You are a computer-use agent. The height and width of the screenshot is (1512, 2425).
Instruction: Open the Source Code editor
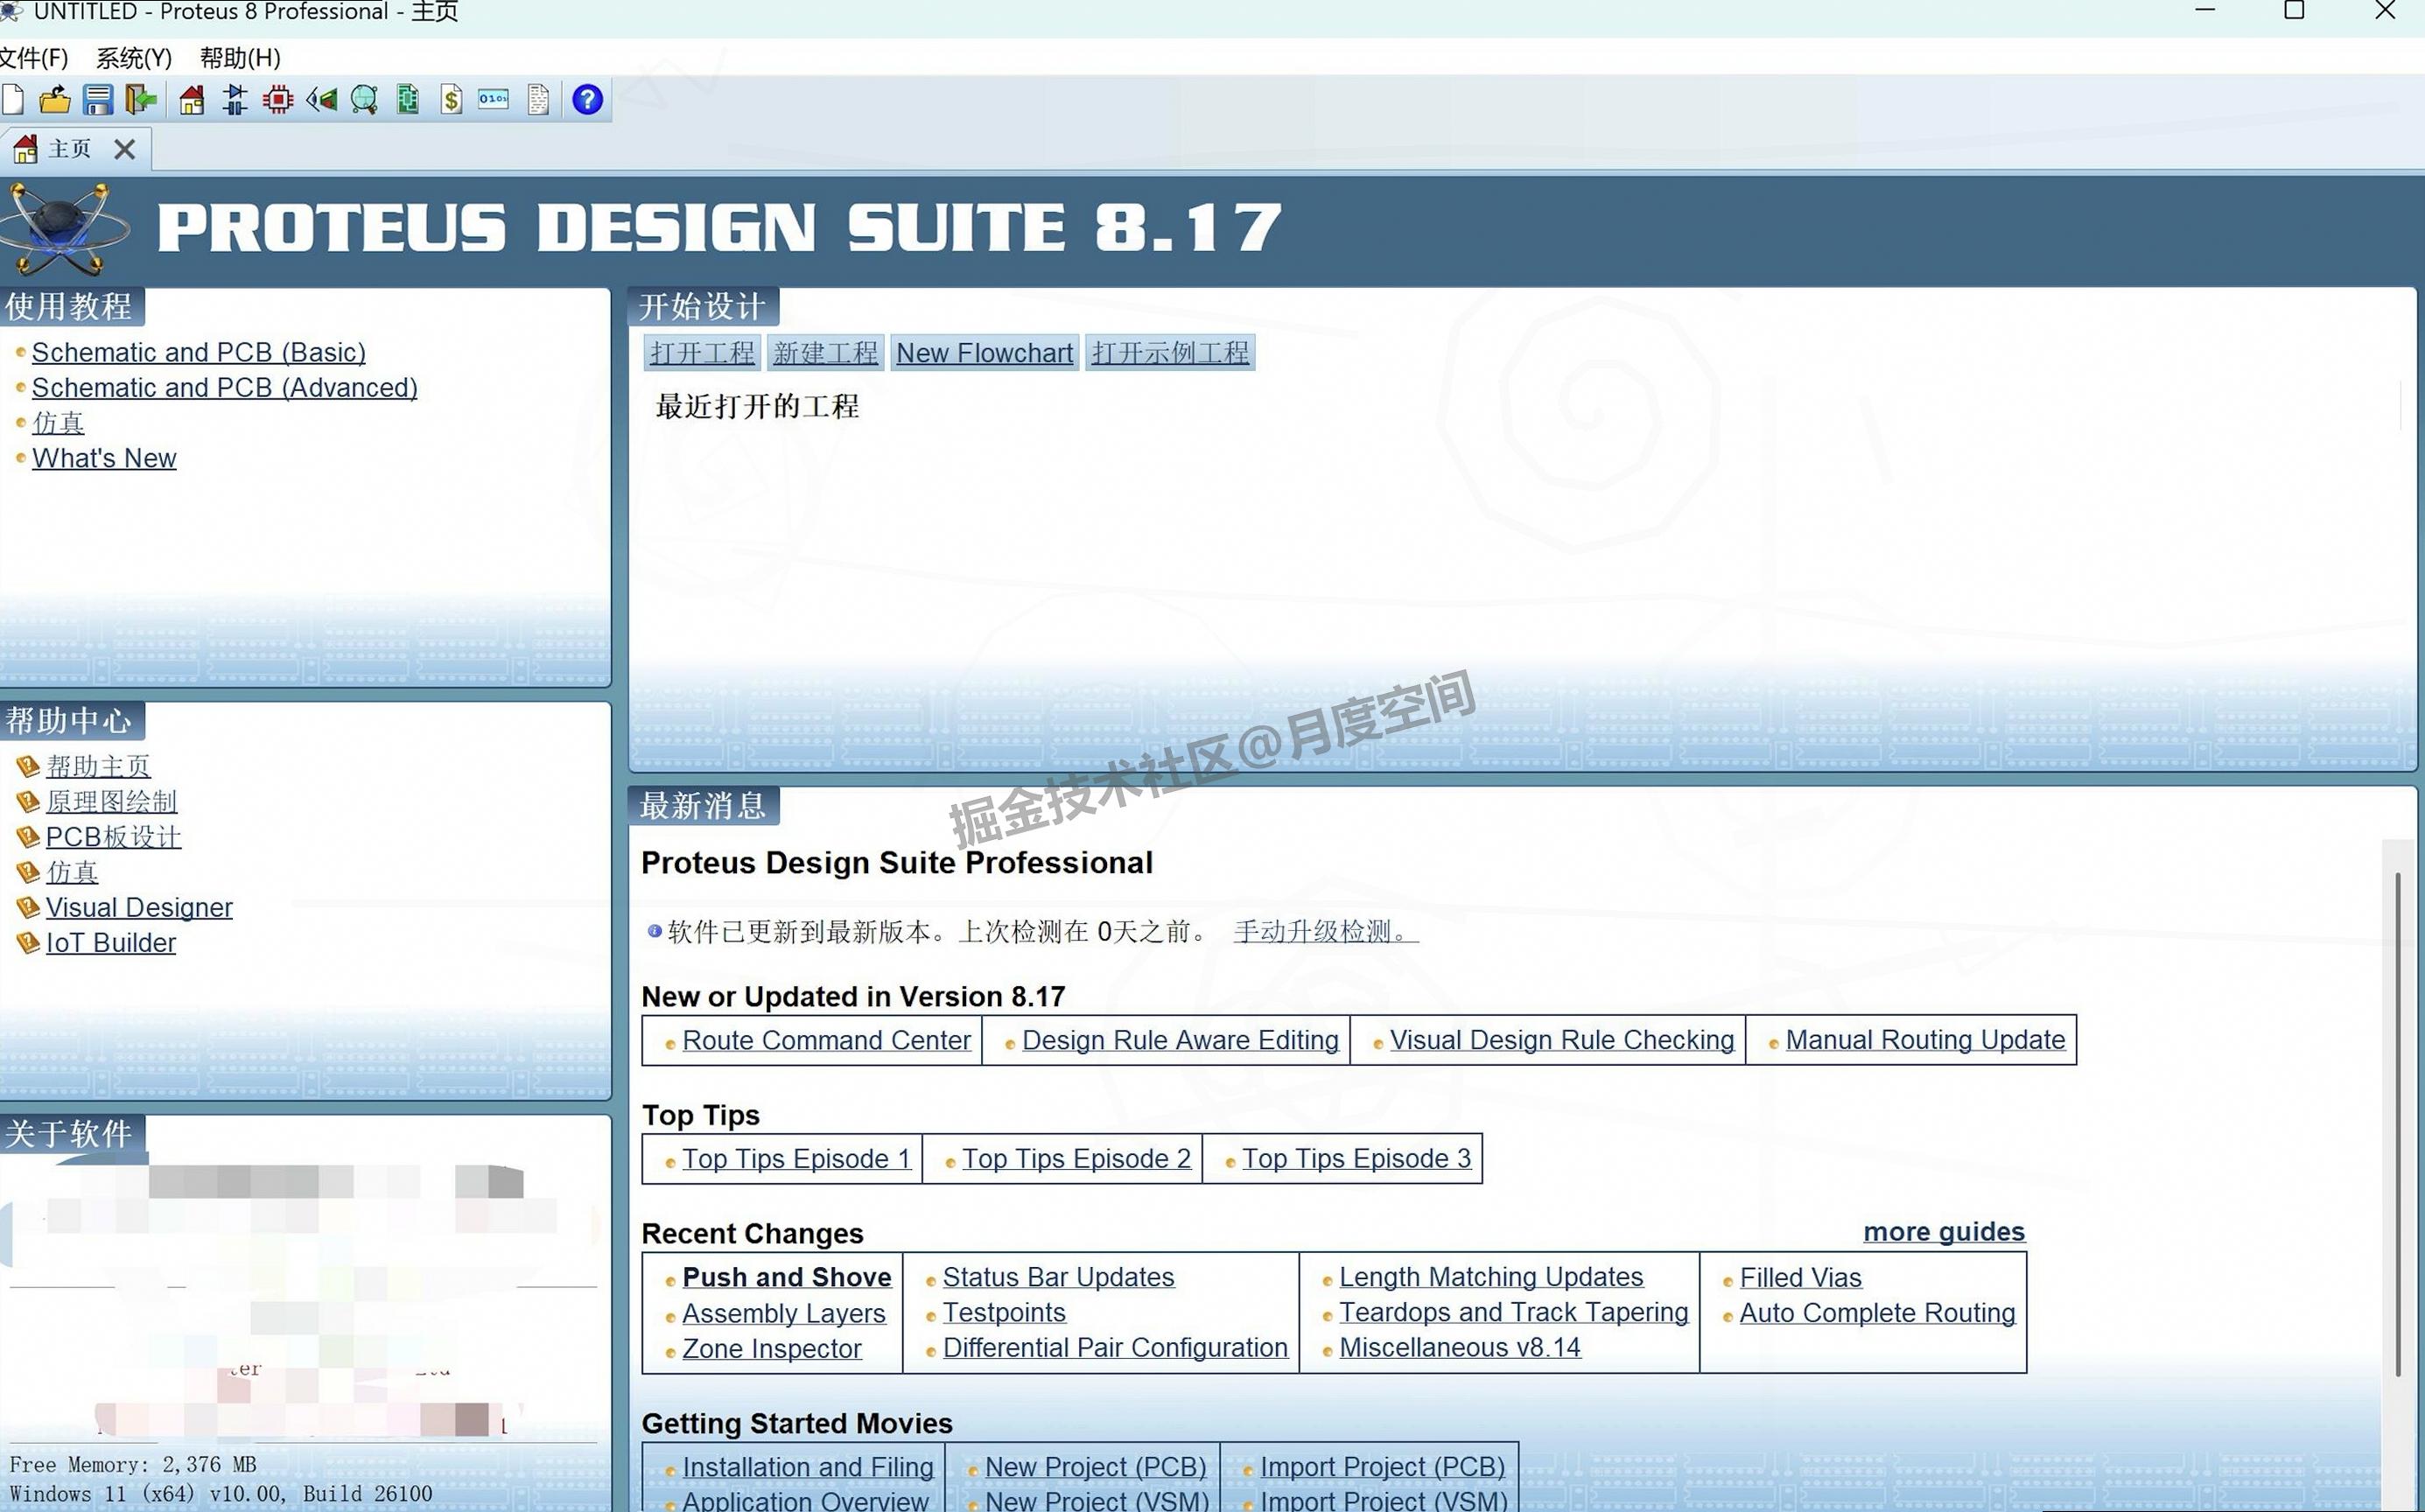(x=492, y=99)
